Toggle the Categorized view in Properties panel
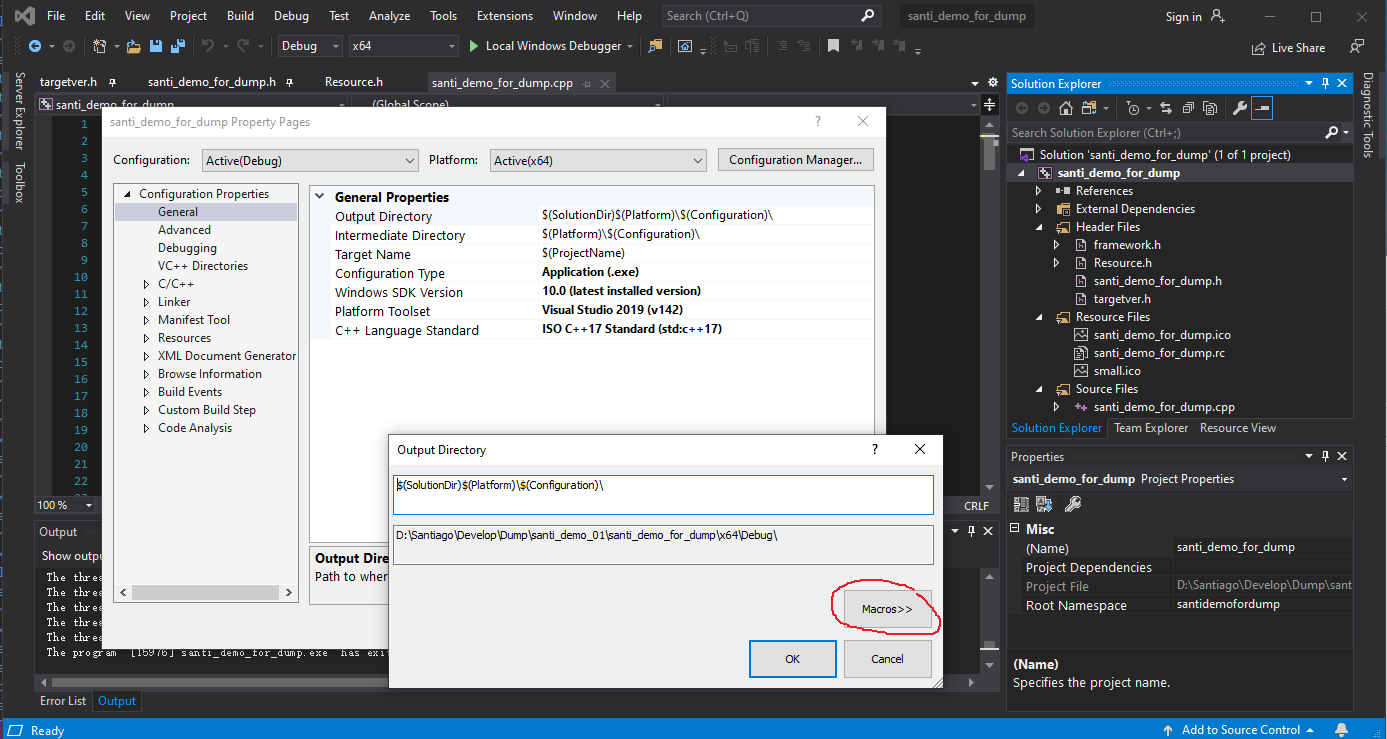Viewport: 1387px width, 739px height. pyautogui.click(x=1022, y=504)
